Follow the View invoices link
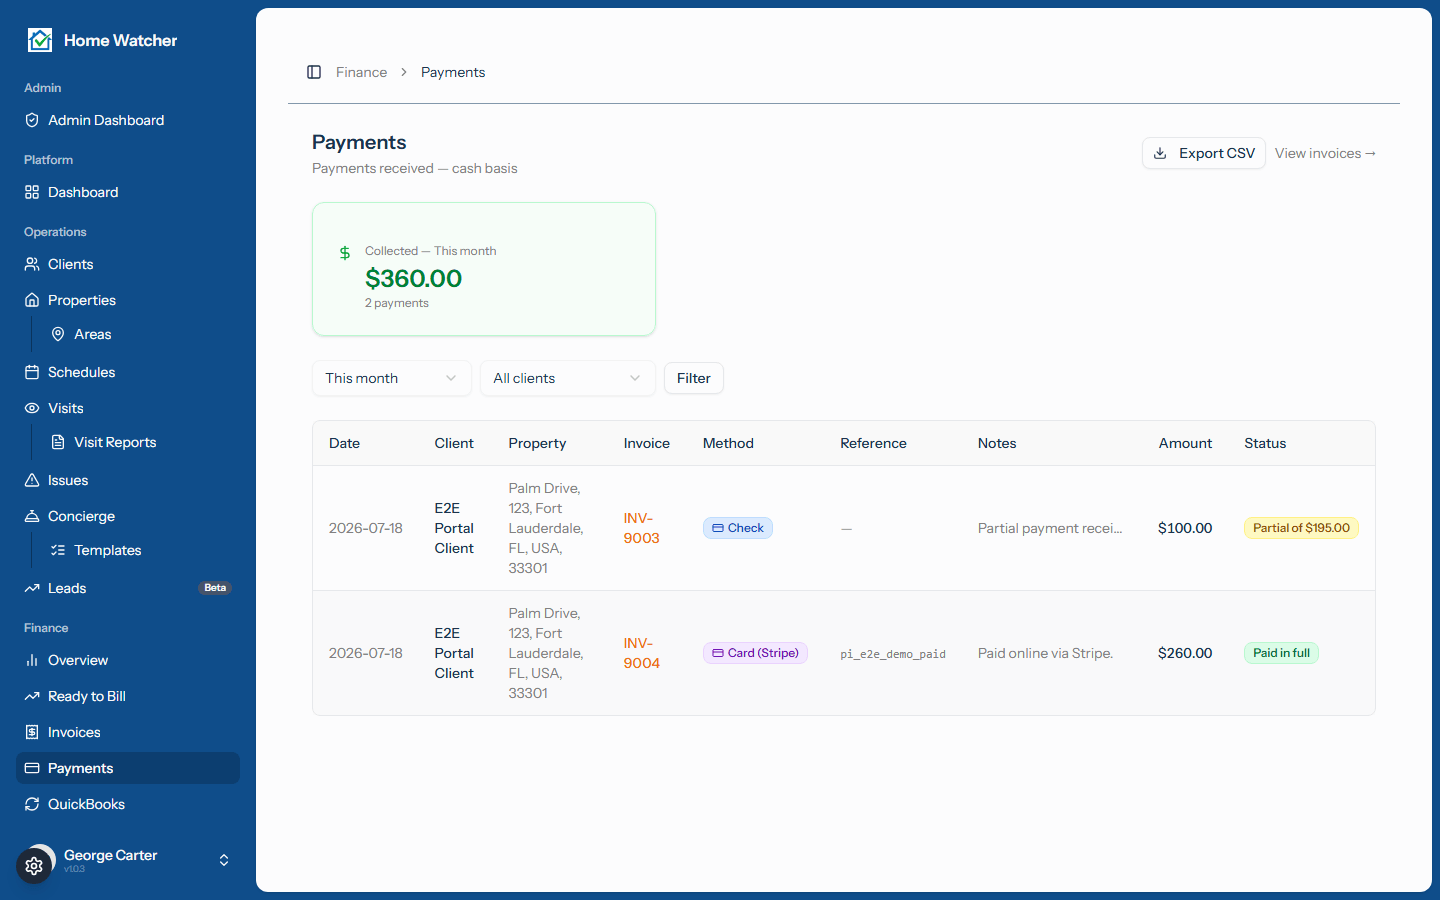This screenshot has height=900, width=1440. coord(1325,153)
